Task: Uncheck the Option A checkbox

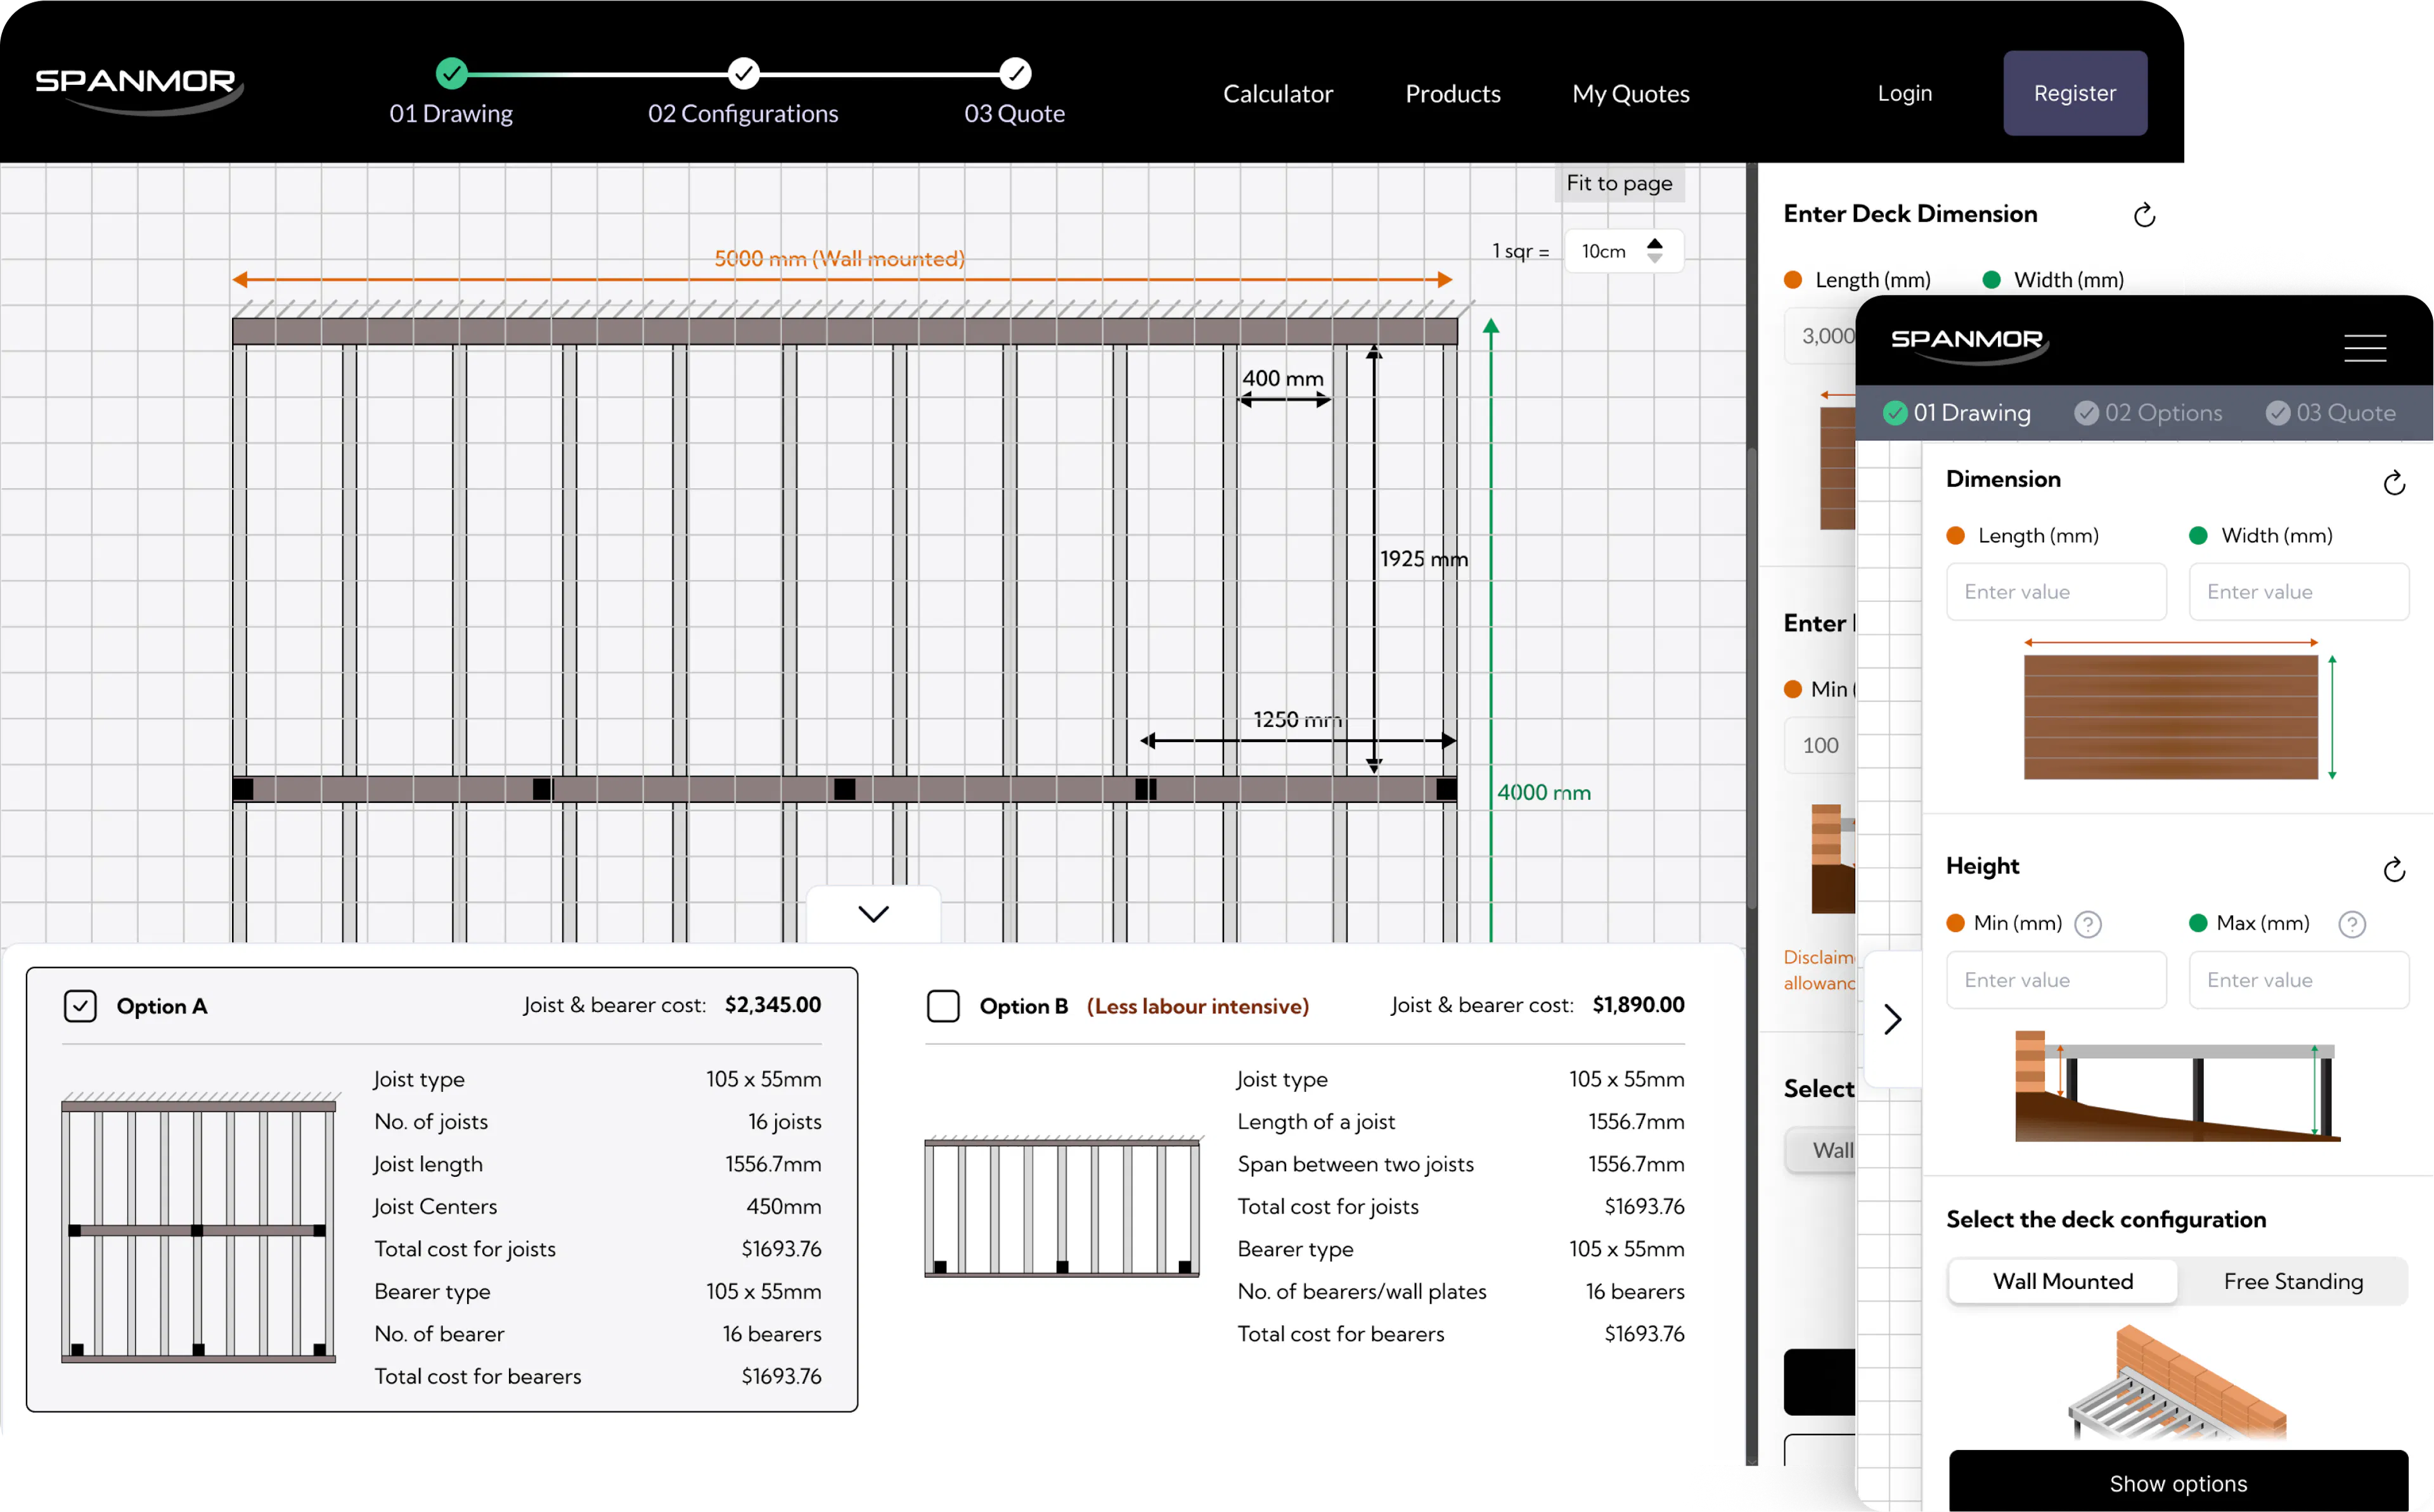Action: pos(80,1006)
